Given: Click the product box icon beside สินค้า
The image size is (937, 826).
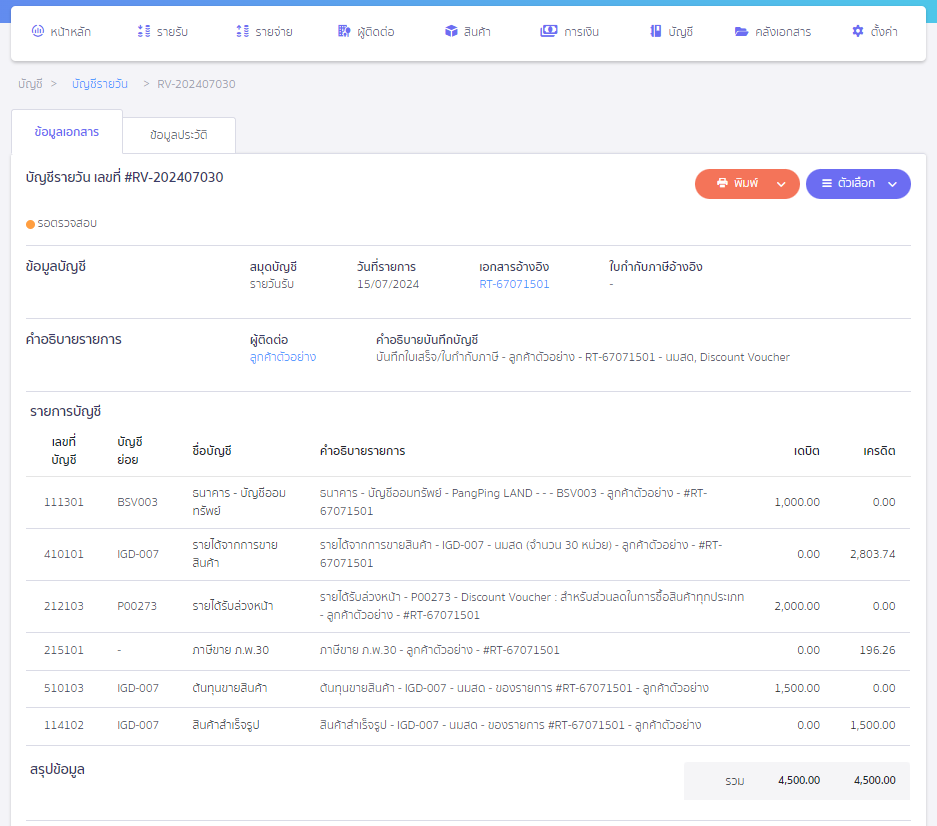Looking at the screenshot, I should point(451,31).
